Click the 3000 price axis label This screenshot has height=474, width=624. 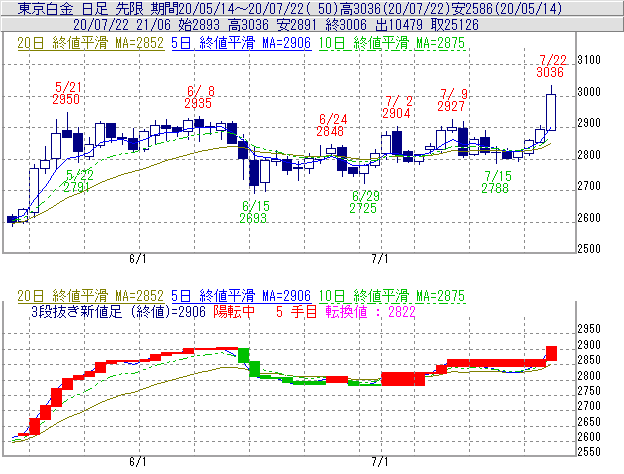tap(589, 92)
